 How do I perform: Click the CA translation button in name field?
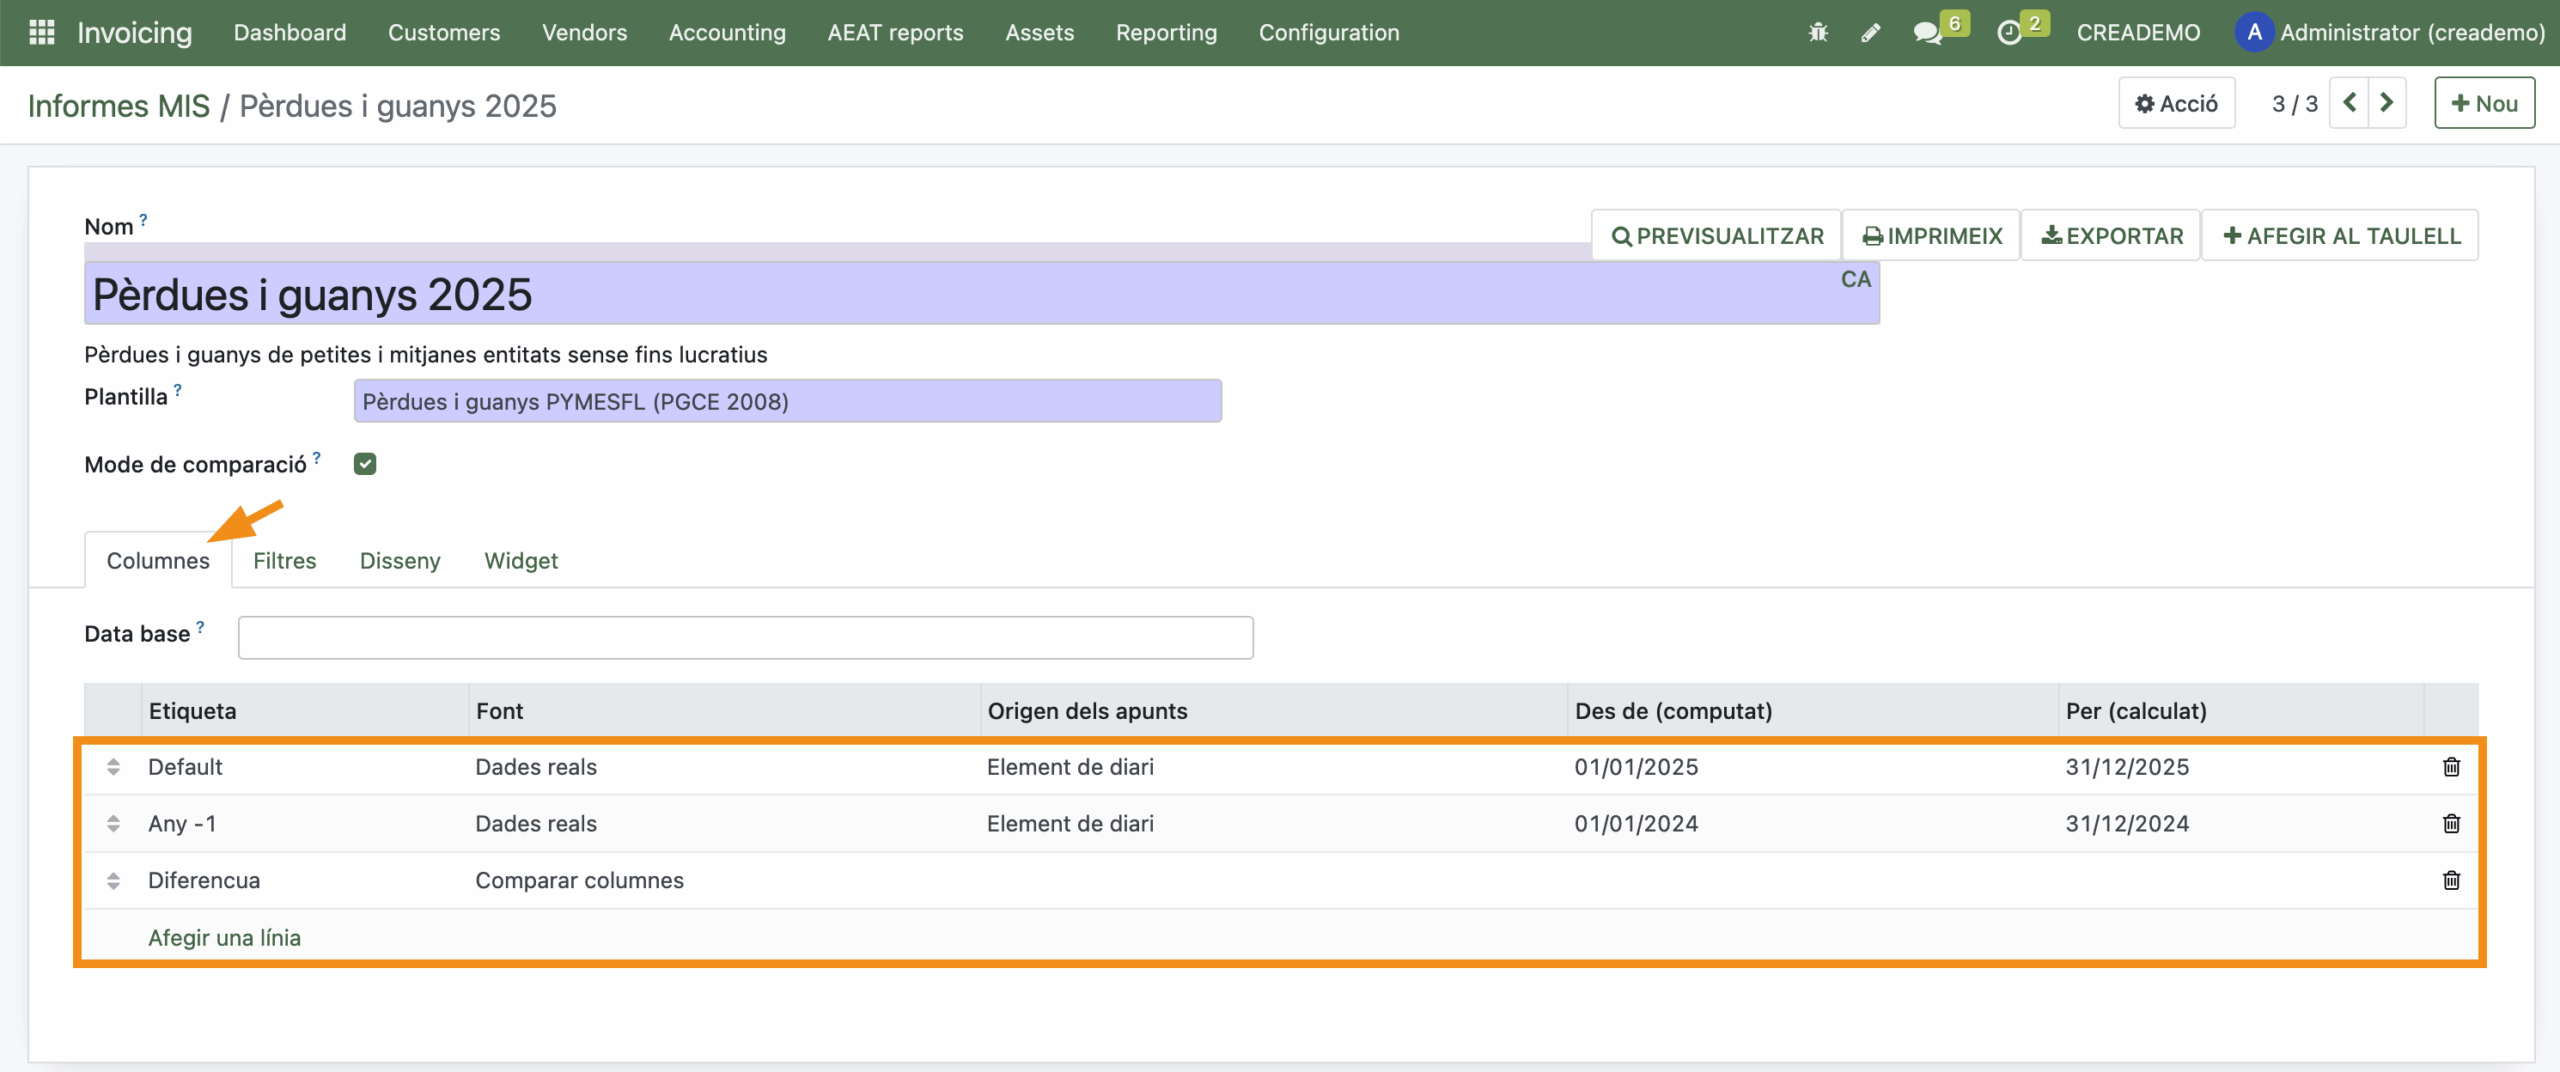[x=1856, y=280]
